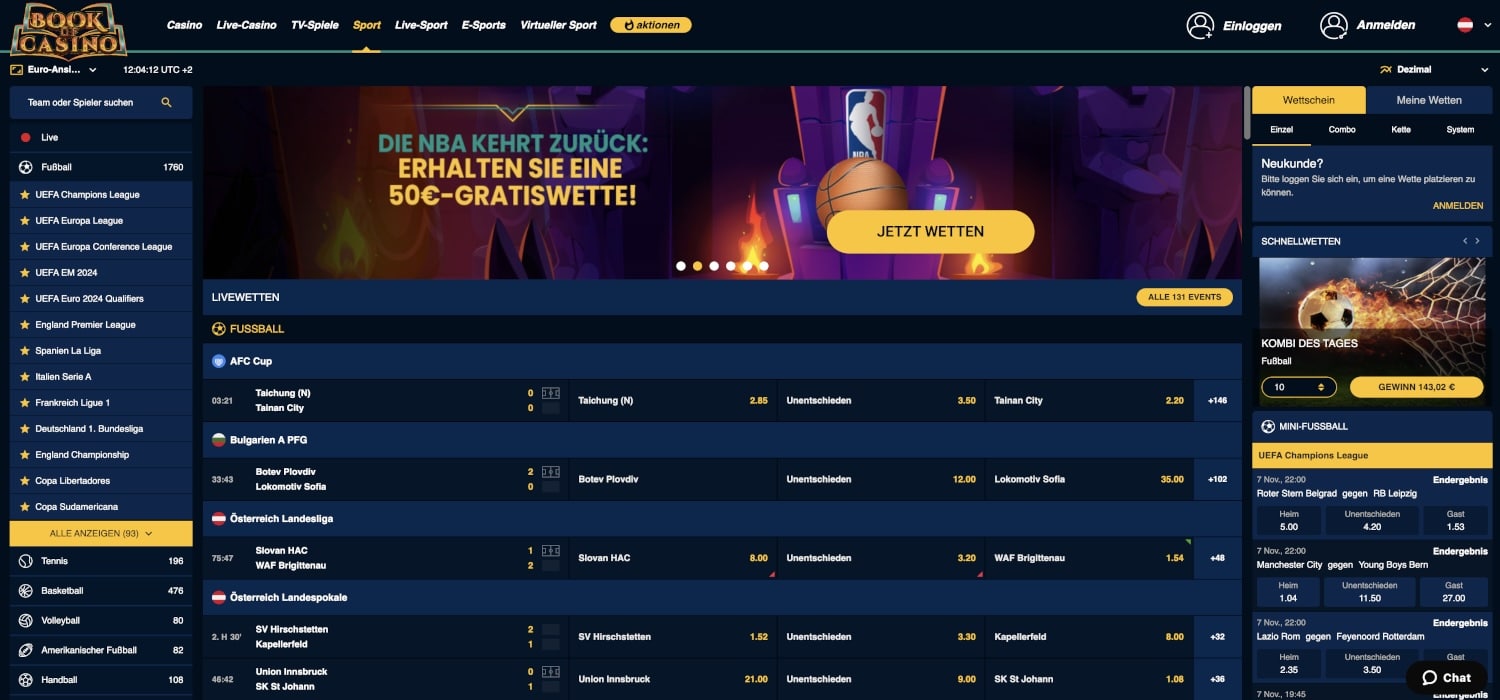
Task: Click the Gewinn 143,02 € button
Action: pos(1416,387)
